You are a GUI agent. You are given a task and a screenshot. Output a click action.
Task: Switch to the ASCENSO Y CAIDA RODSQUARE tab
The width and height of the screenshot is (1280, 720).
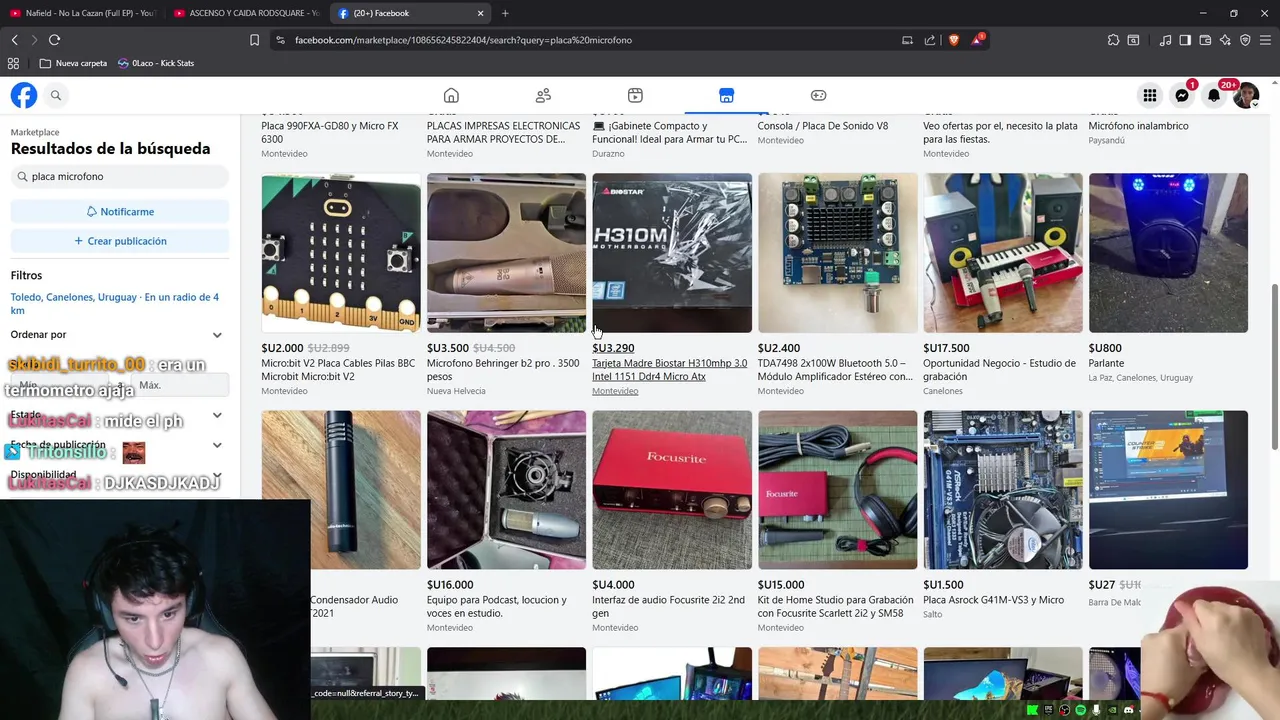246,13
